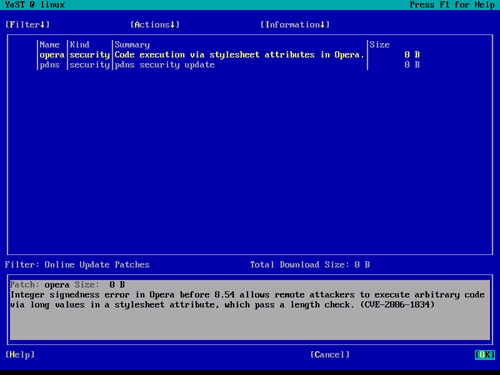
Task: Click the 'Patch: opera Size: 0 B' description line
Action: (68, 285)
